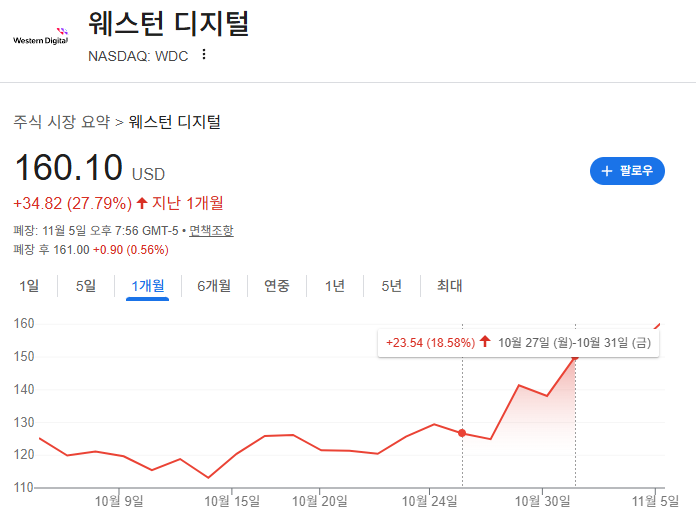Click the red start dot on the chart line
The image size is (696, 525).
[462, 433]
